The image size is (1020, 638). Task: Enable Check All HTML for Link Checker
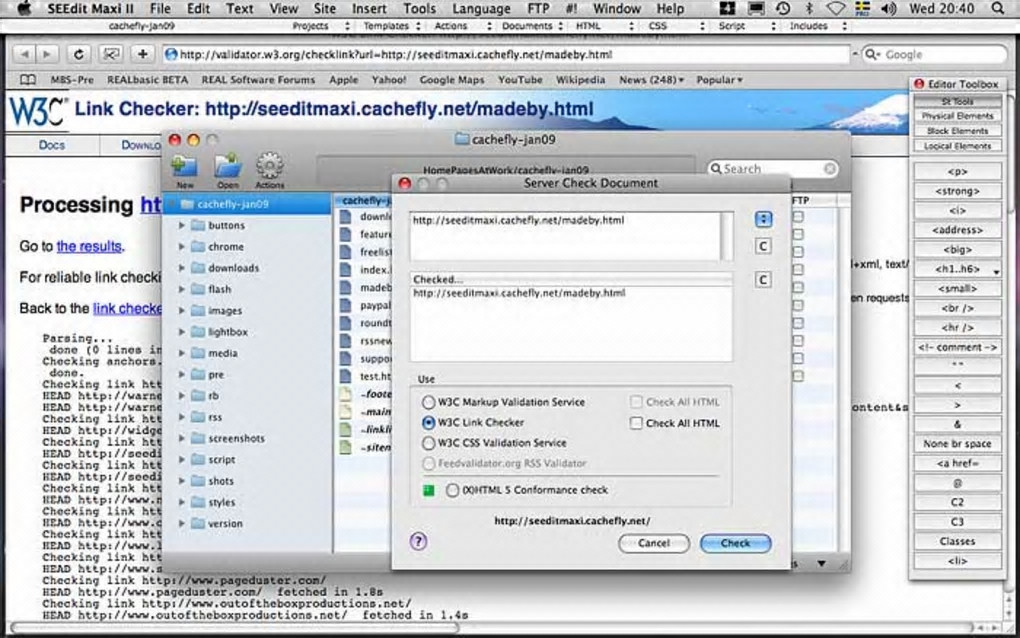click(636, 423)
